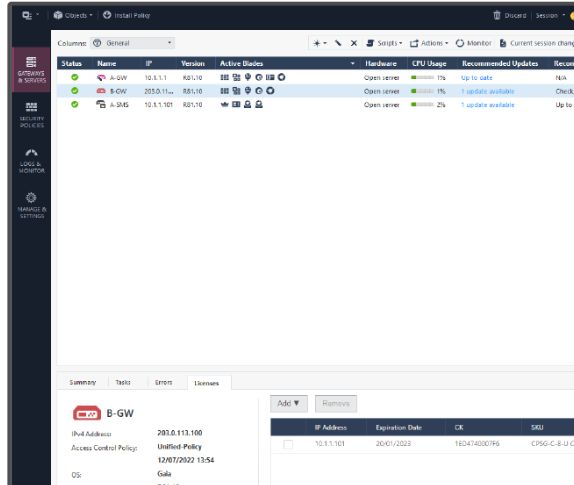574x485 pixels.
Task: Click B-GW '1 update available' link
Action: [x=488, y=91]
